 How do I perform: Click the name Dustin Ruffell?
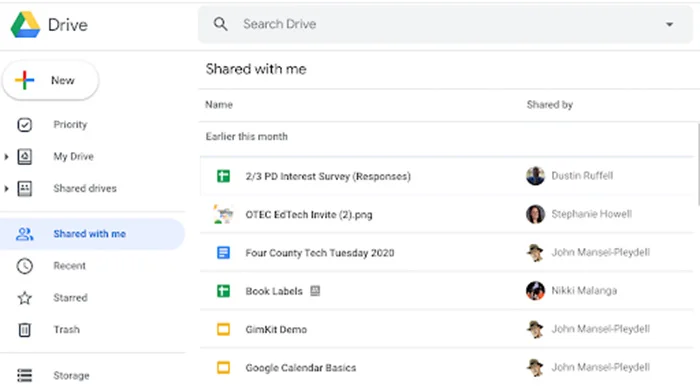click(x=582, y=175)
